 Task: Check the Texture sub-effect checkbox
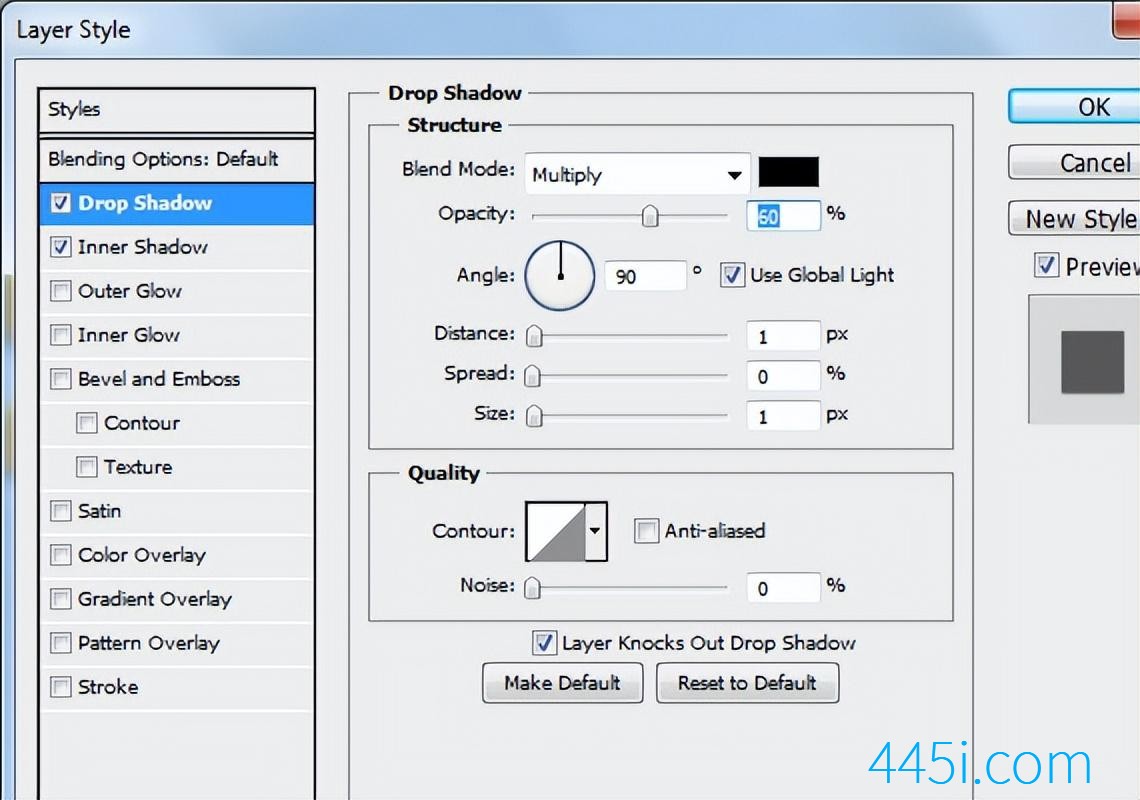[x=87, y=466]
